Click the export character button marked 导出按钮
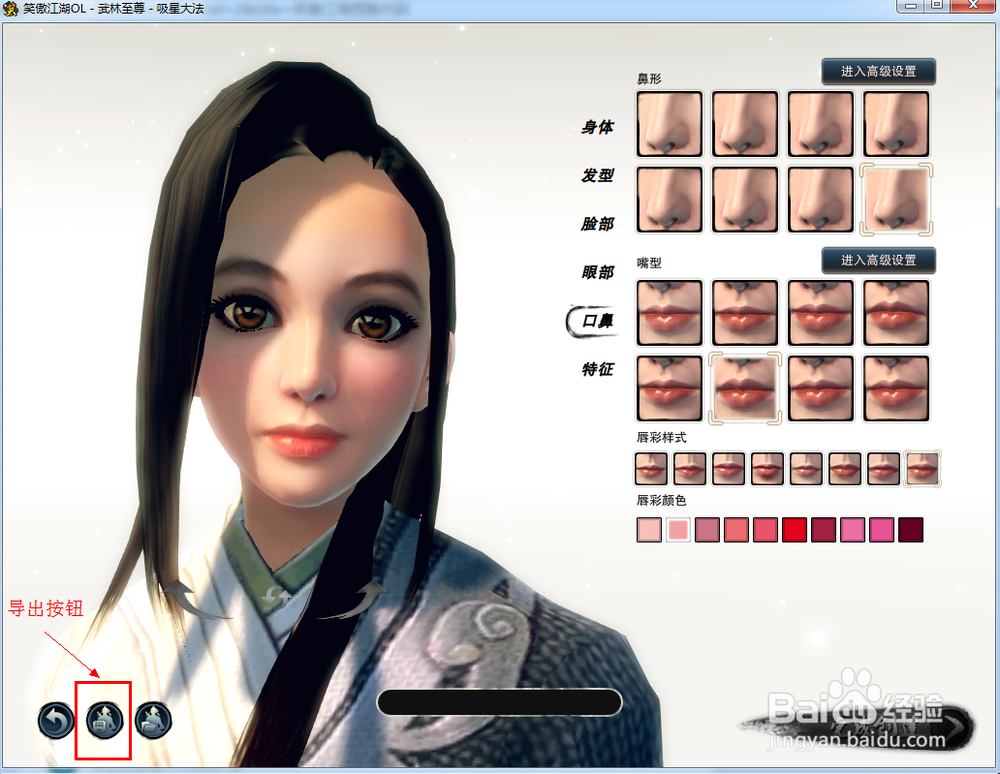Viewport: 1000px width, 774px height. (x=105, y=721)
